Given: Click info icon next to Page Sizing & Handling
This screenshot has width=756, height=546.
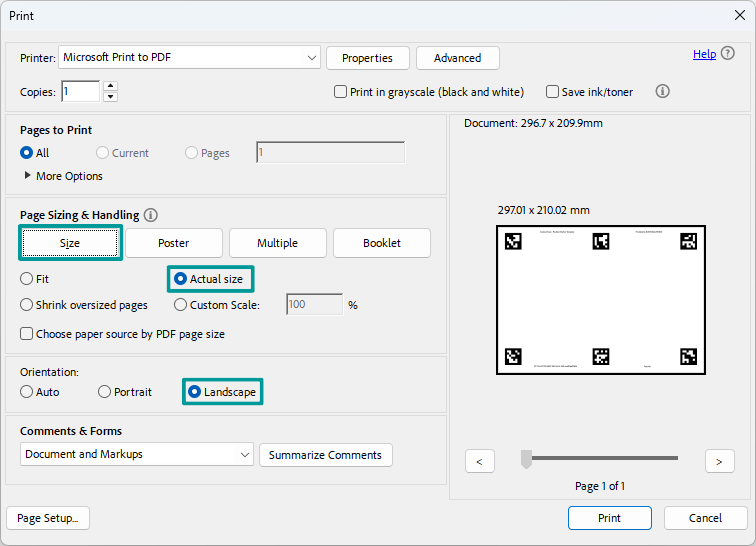Looking at the screenshot, I should [x=151, y=215].
